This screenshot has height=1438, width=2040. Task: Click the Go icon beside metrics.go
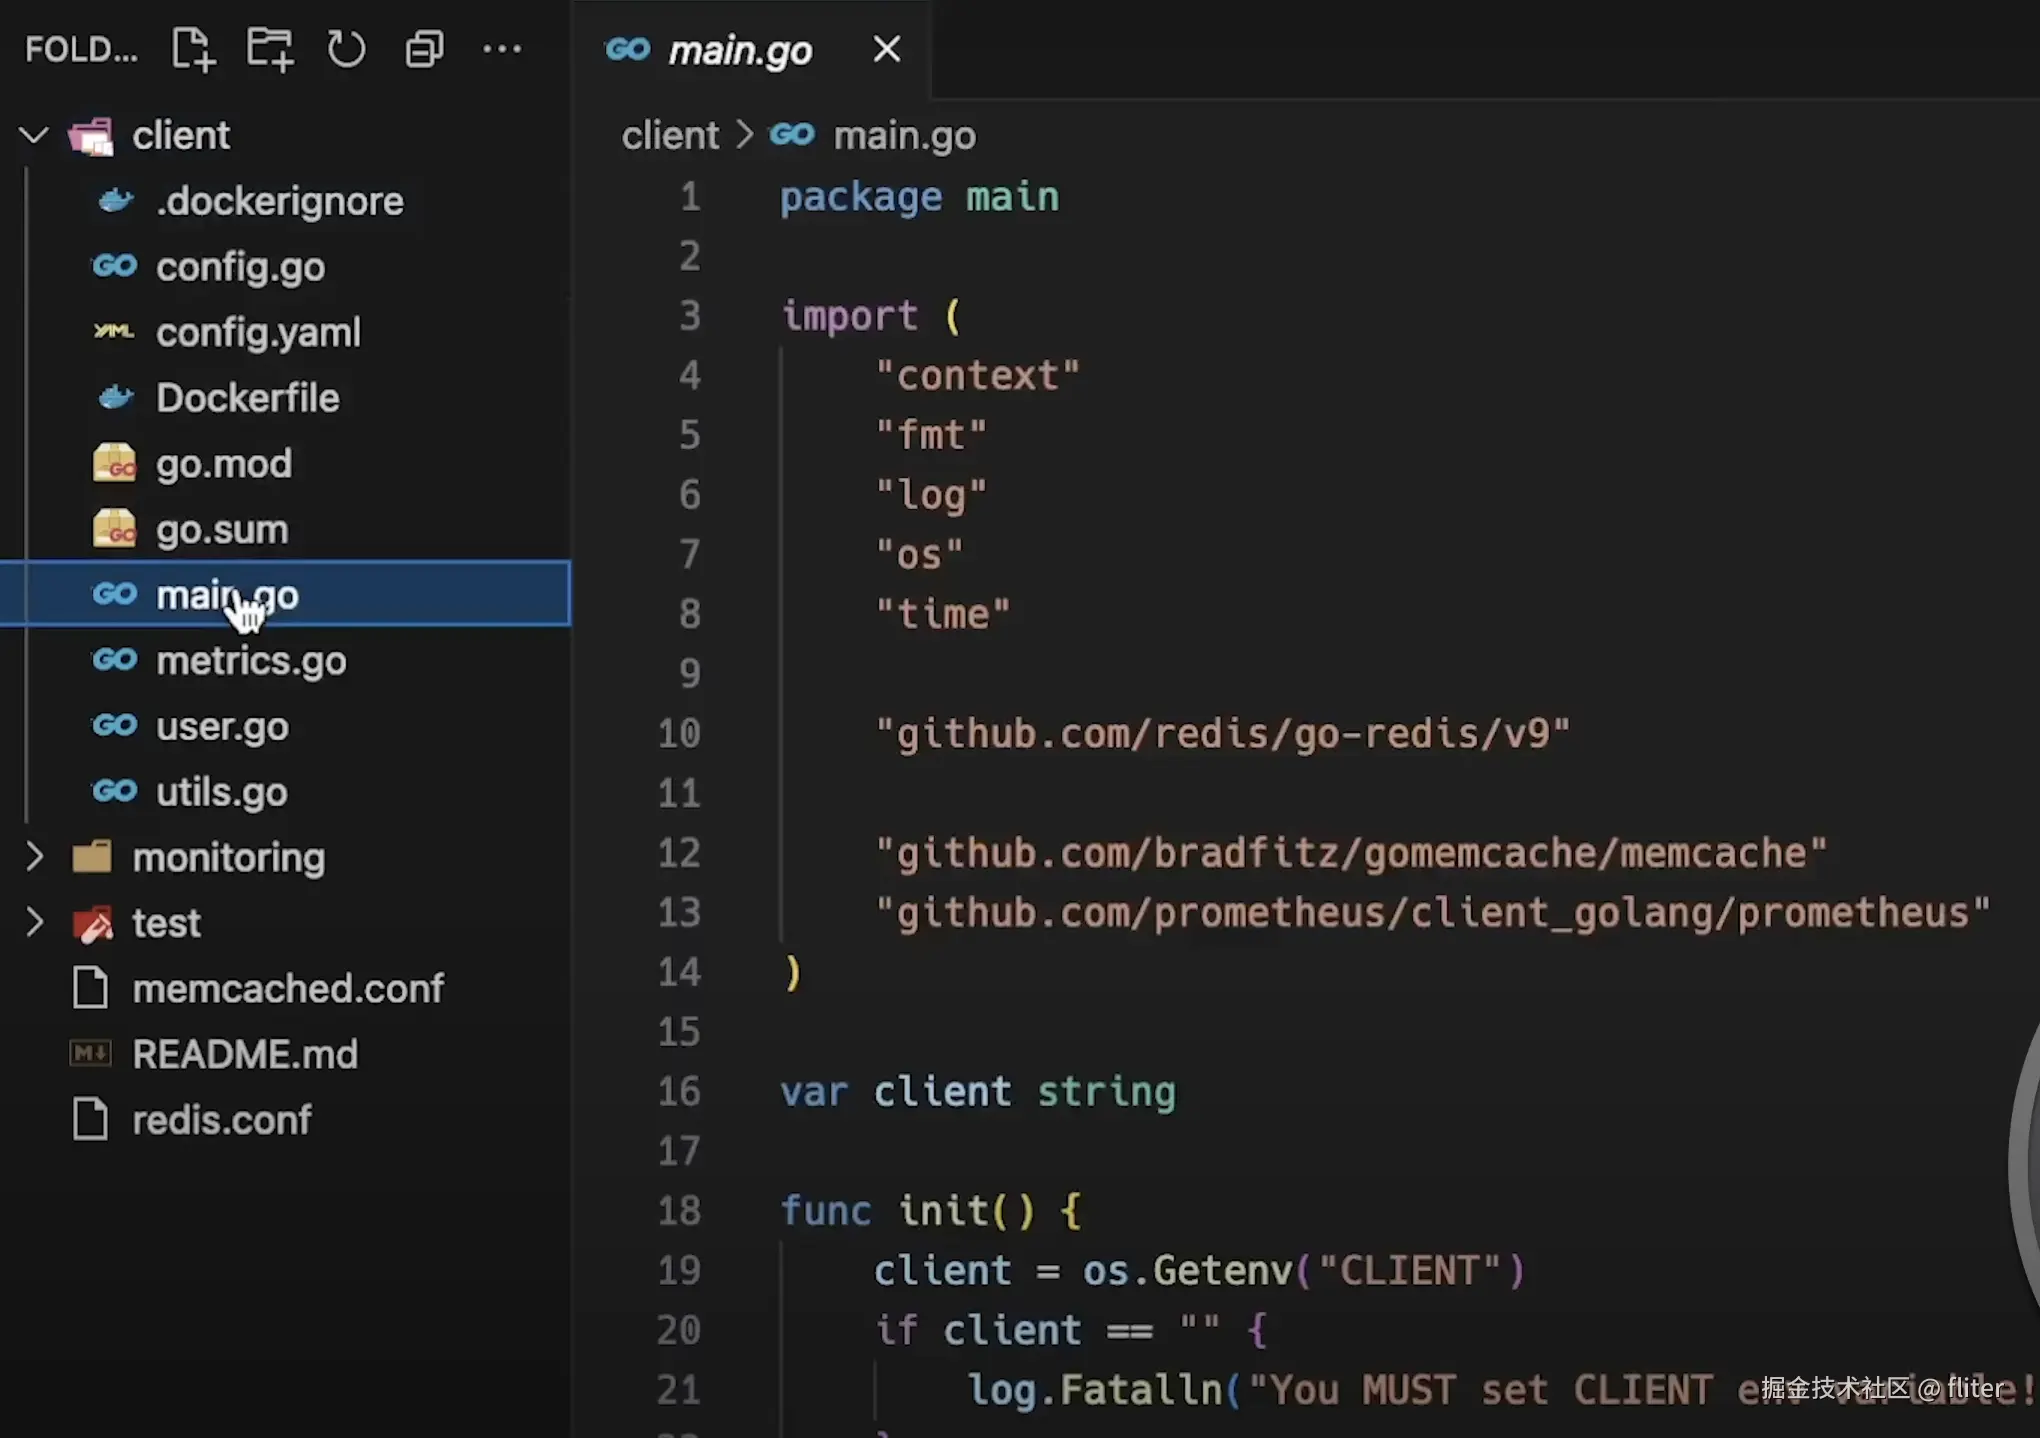115,661
